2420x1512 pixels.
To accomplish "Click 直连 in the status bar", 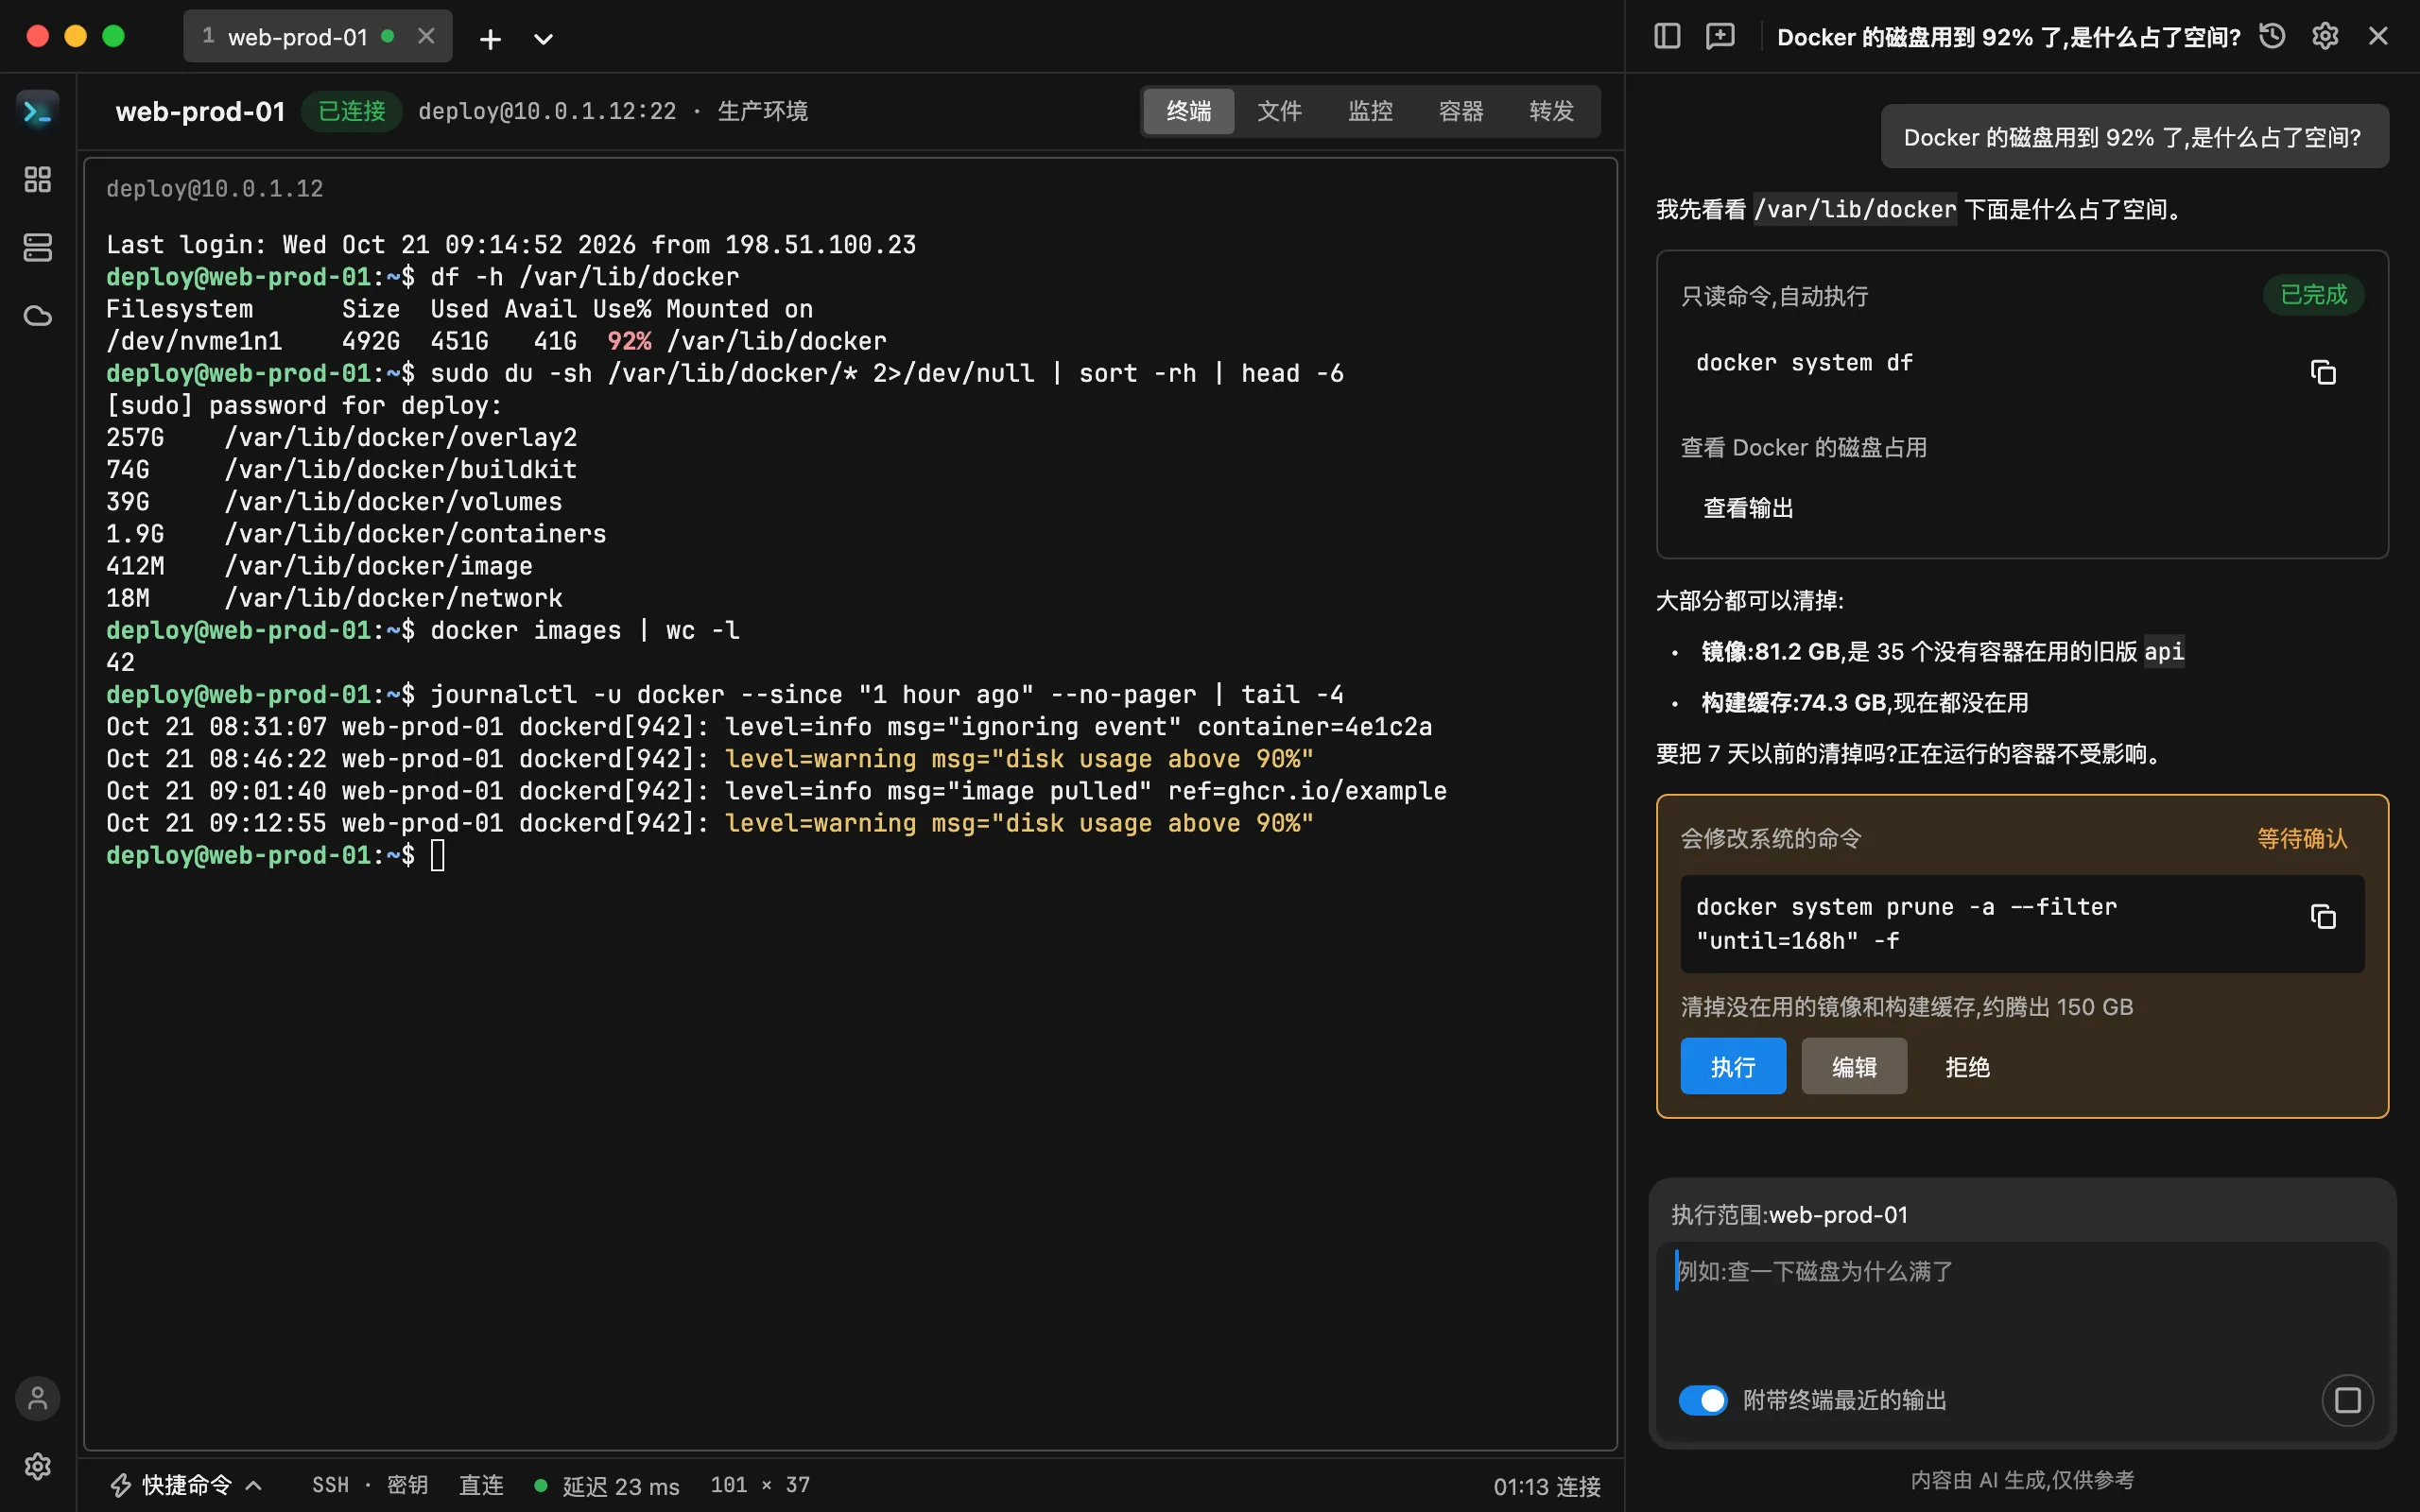I will tap(481, 1485).
